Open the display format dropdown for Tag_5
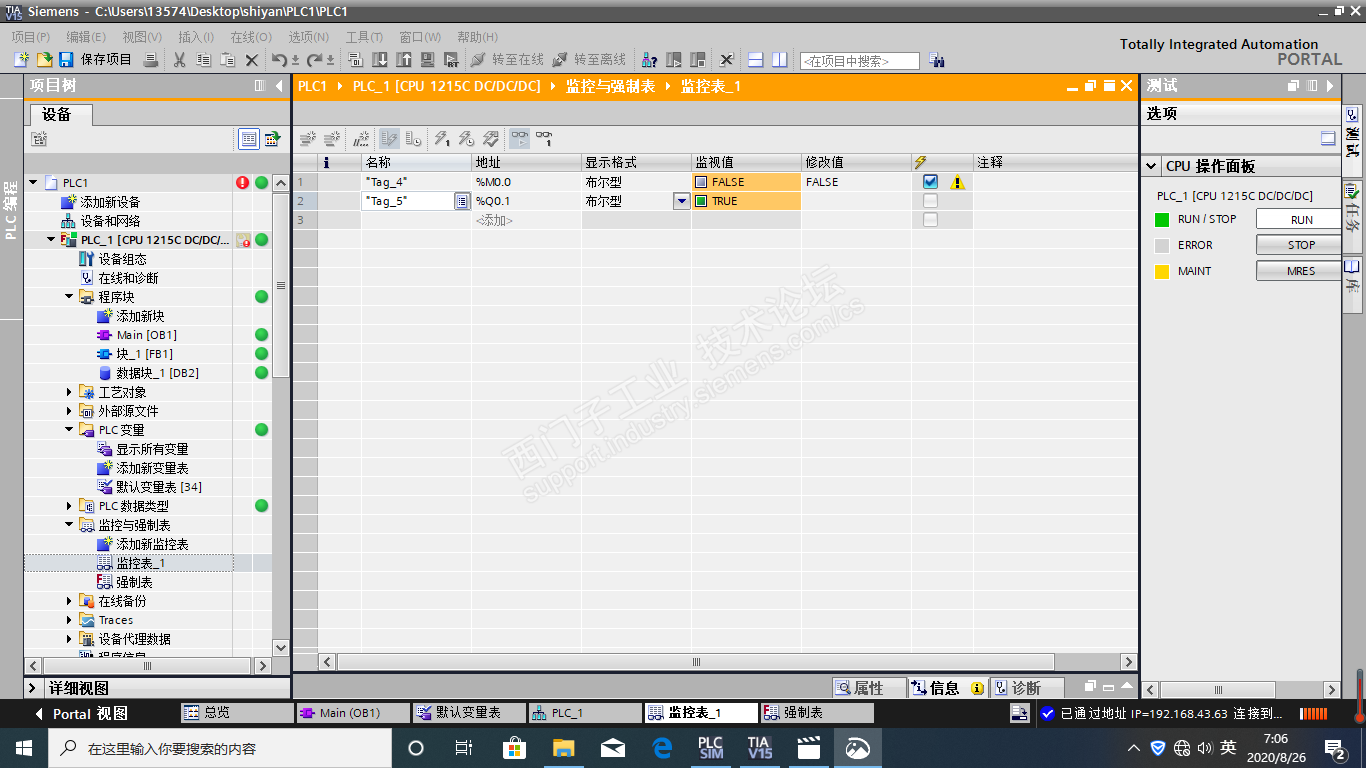 [682, 201]
